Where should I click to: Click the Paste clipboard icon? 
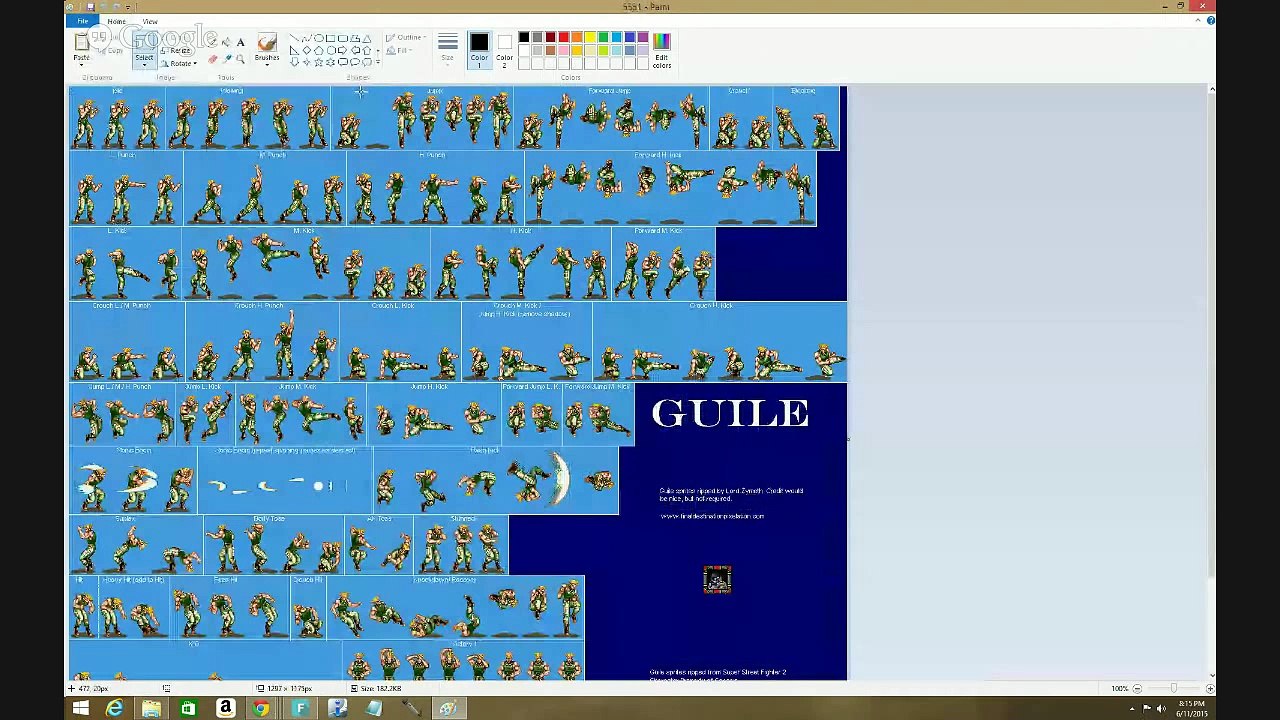[x=81, y=42]
